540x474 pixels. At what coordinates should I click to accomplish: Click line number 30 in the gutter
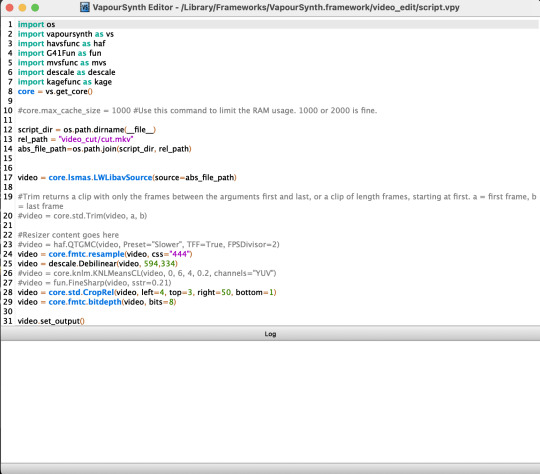pos(8,311)
